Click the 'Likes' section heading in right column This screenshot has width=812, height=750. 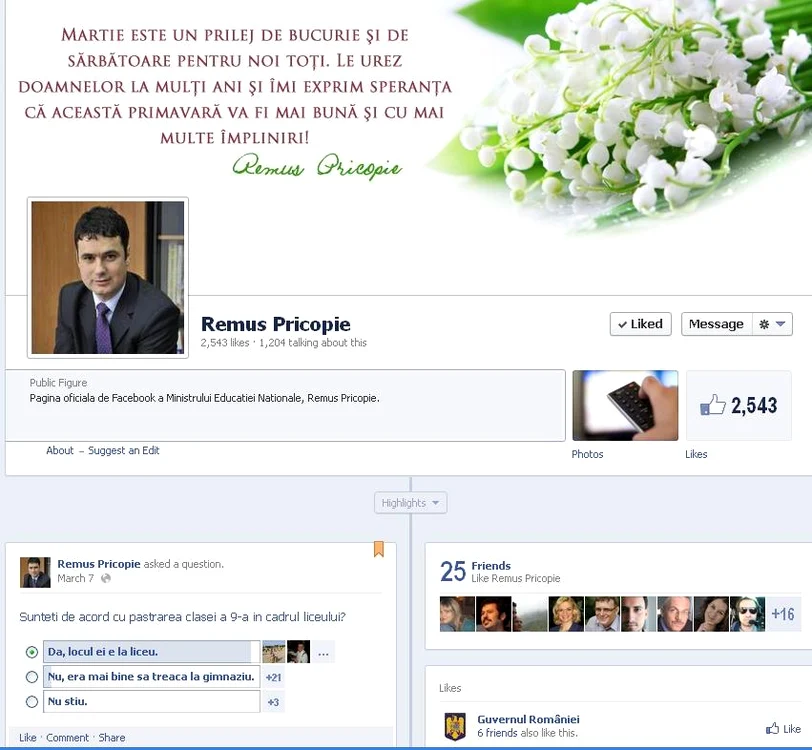point(450,688)
